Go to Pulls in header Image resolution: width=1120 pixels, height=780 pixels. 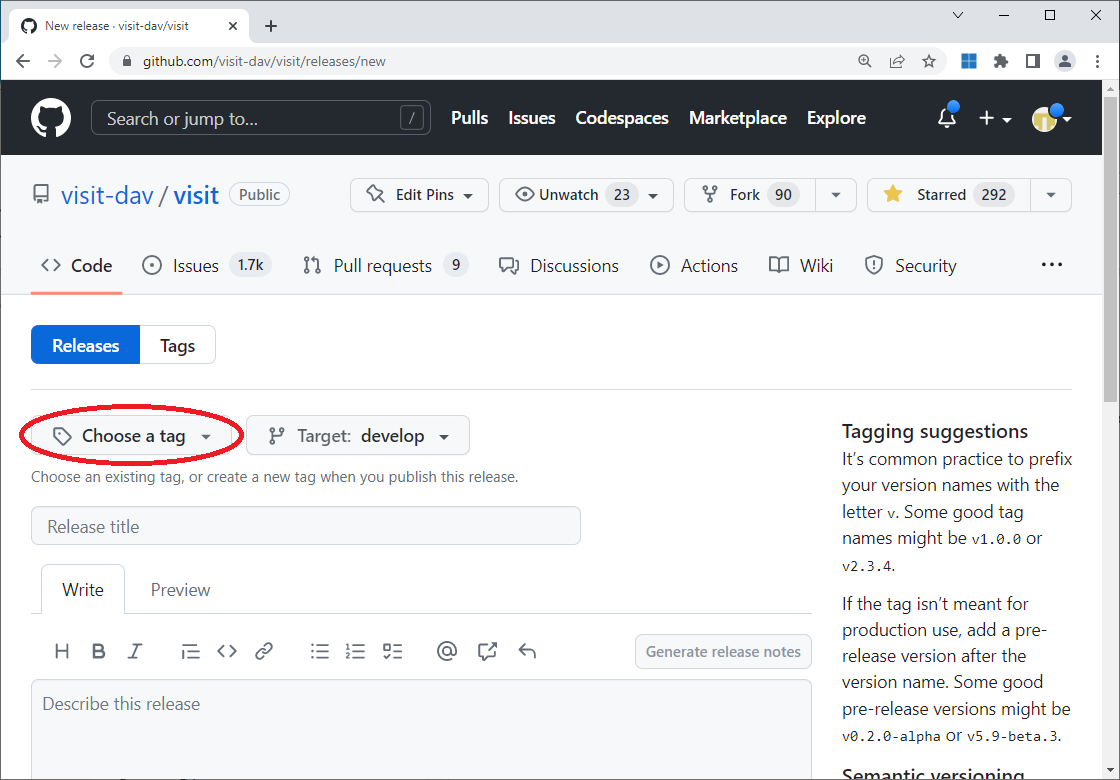click(469, 118)
